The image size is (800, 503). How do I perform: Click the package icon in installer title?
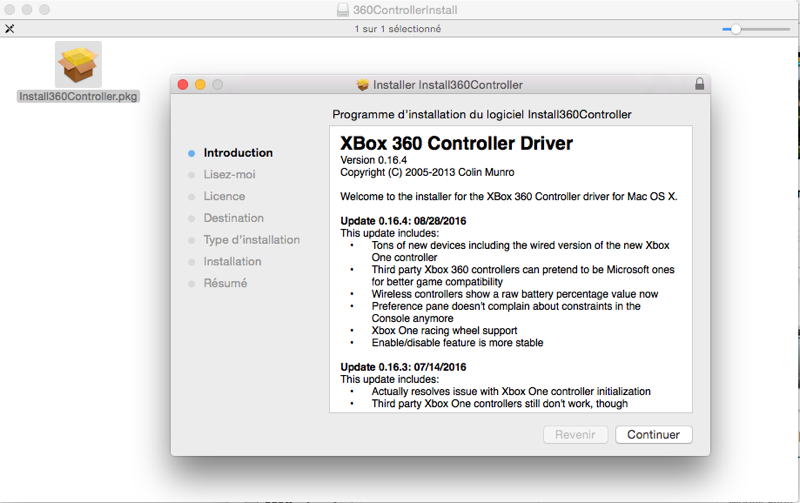click(363, 85)
